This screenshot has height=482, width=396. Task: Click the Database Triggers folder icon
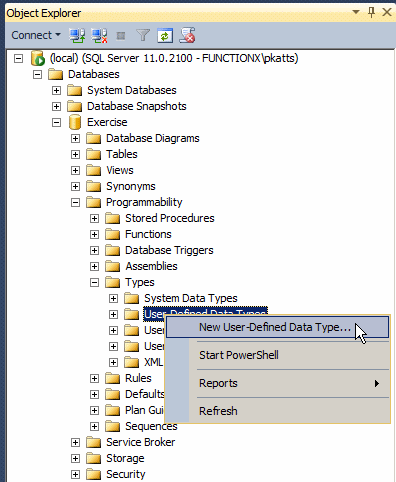point(112,250)
